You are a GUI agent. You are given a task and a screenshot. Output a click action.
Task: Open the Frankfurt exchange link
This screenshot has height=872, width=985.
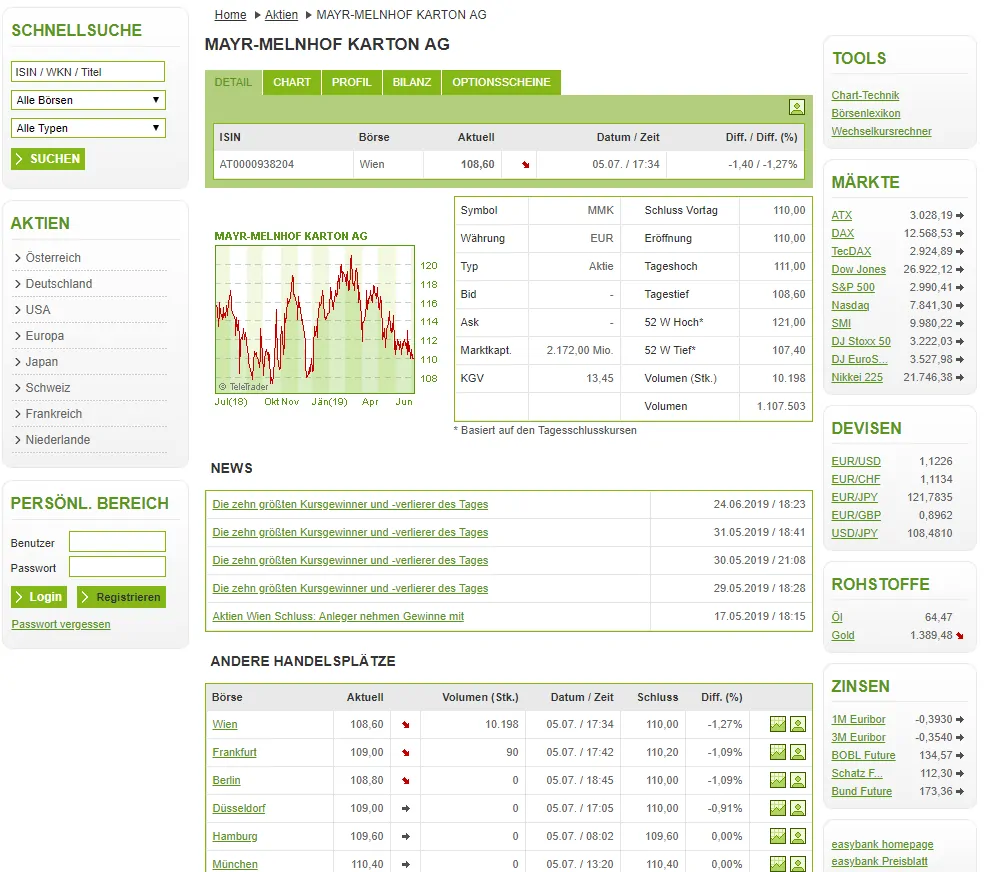point(234,753)
